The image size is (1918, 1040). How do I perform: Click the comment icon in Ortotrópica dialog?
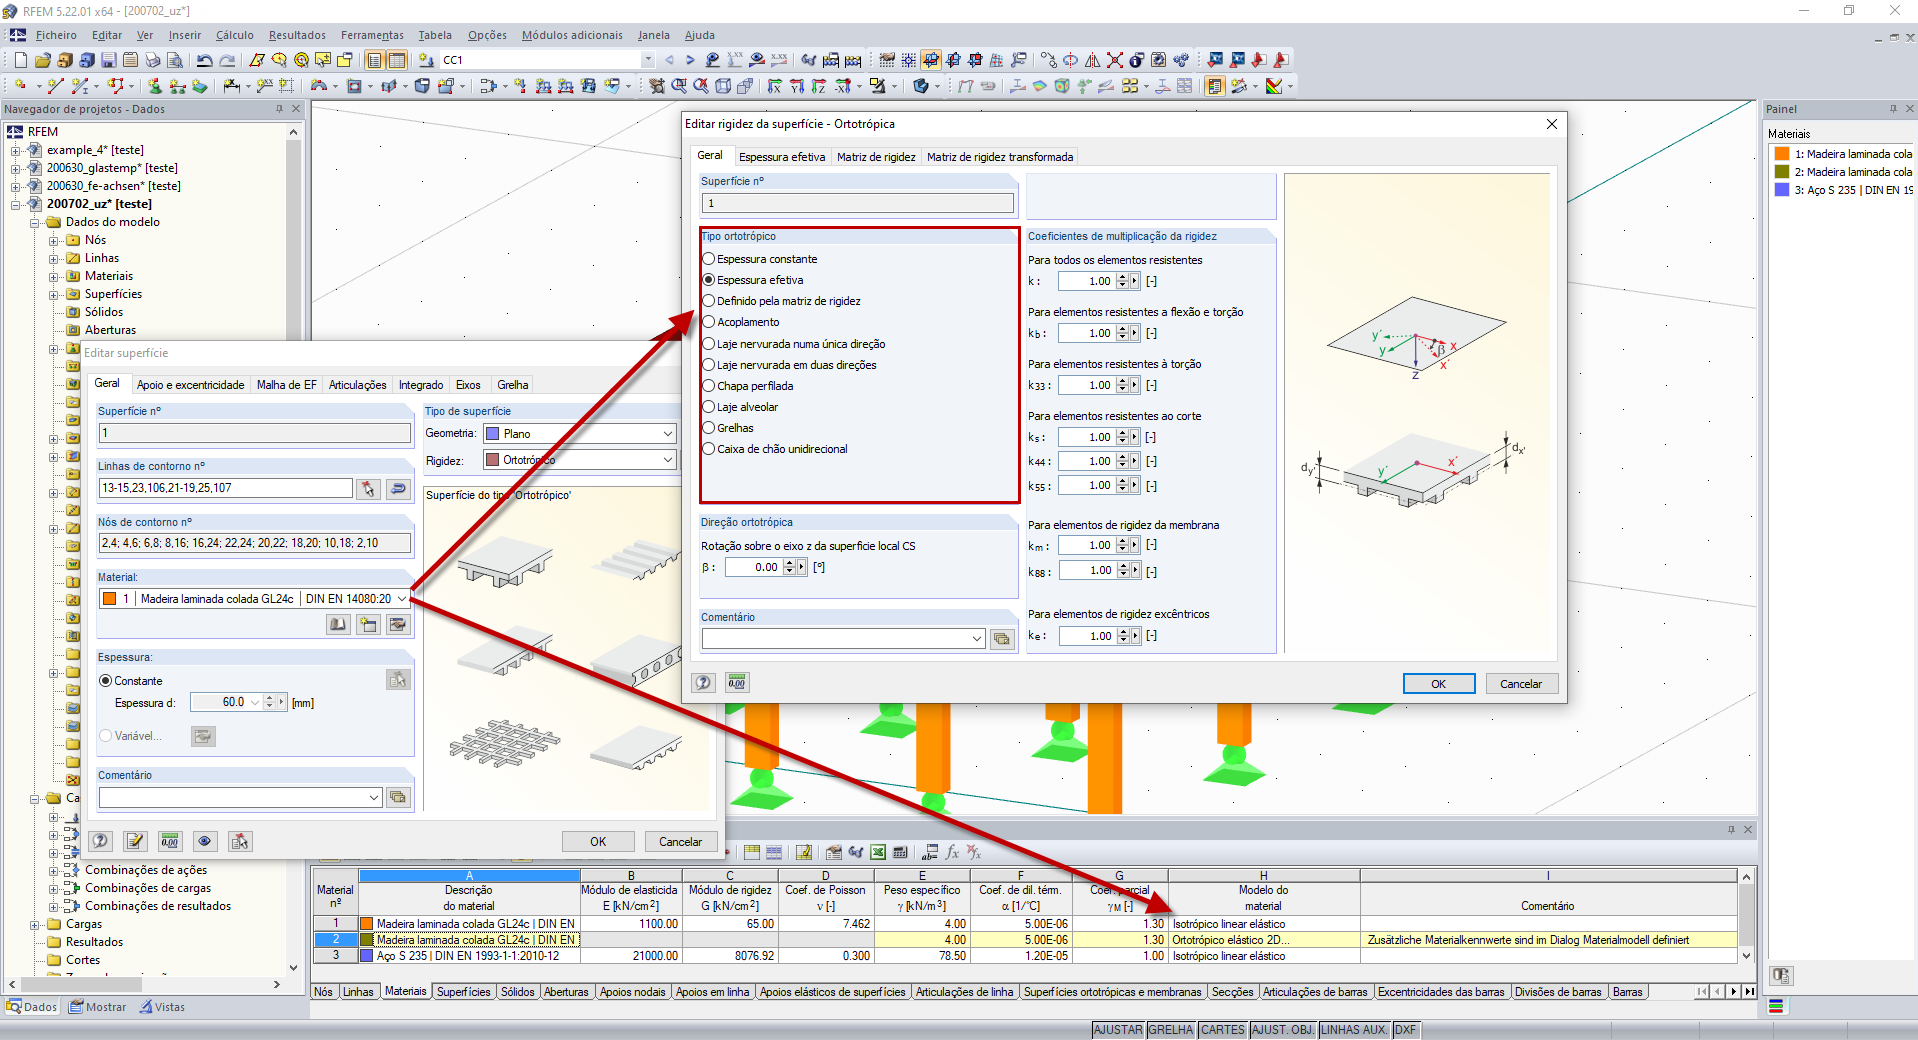point(1001,638)
